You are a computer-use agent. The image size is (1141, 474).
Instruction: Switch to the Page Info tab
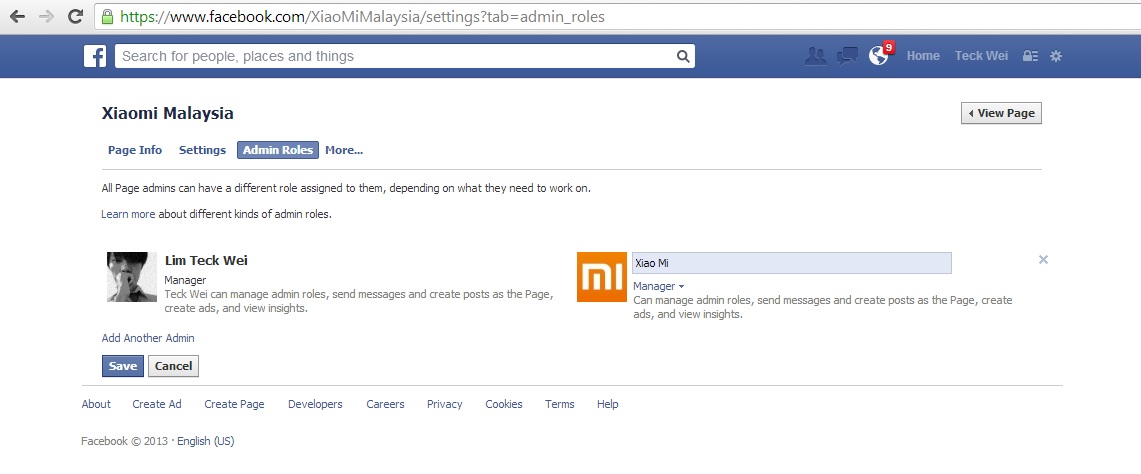[x=135, y=150]
